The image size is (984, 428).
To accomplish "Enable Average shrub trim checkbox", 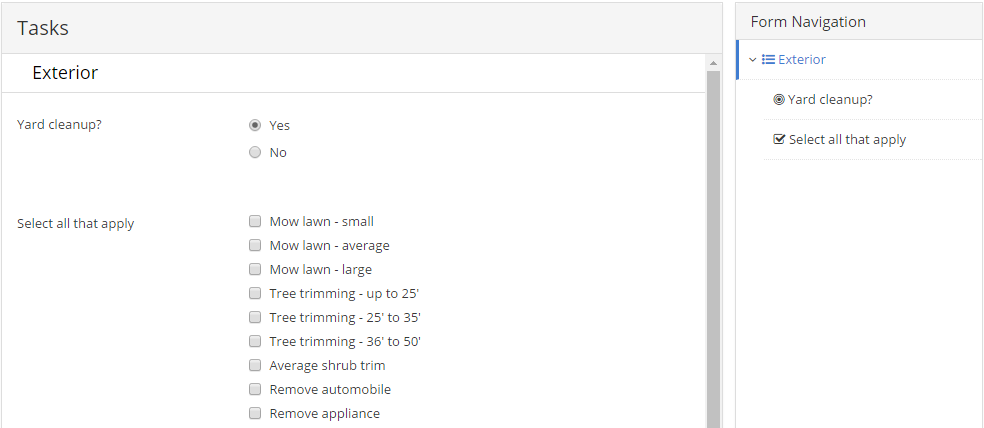I will [255, 365].
